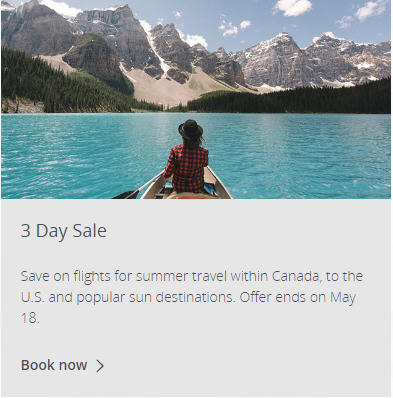The image size is (393, 398).
Task: Open the 3 Day Sale heading
Action: [64, 231]
